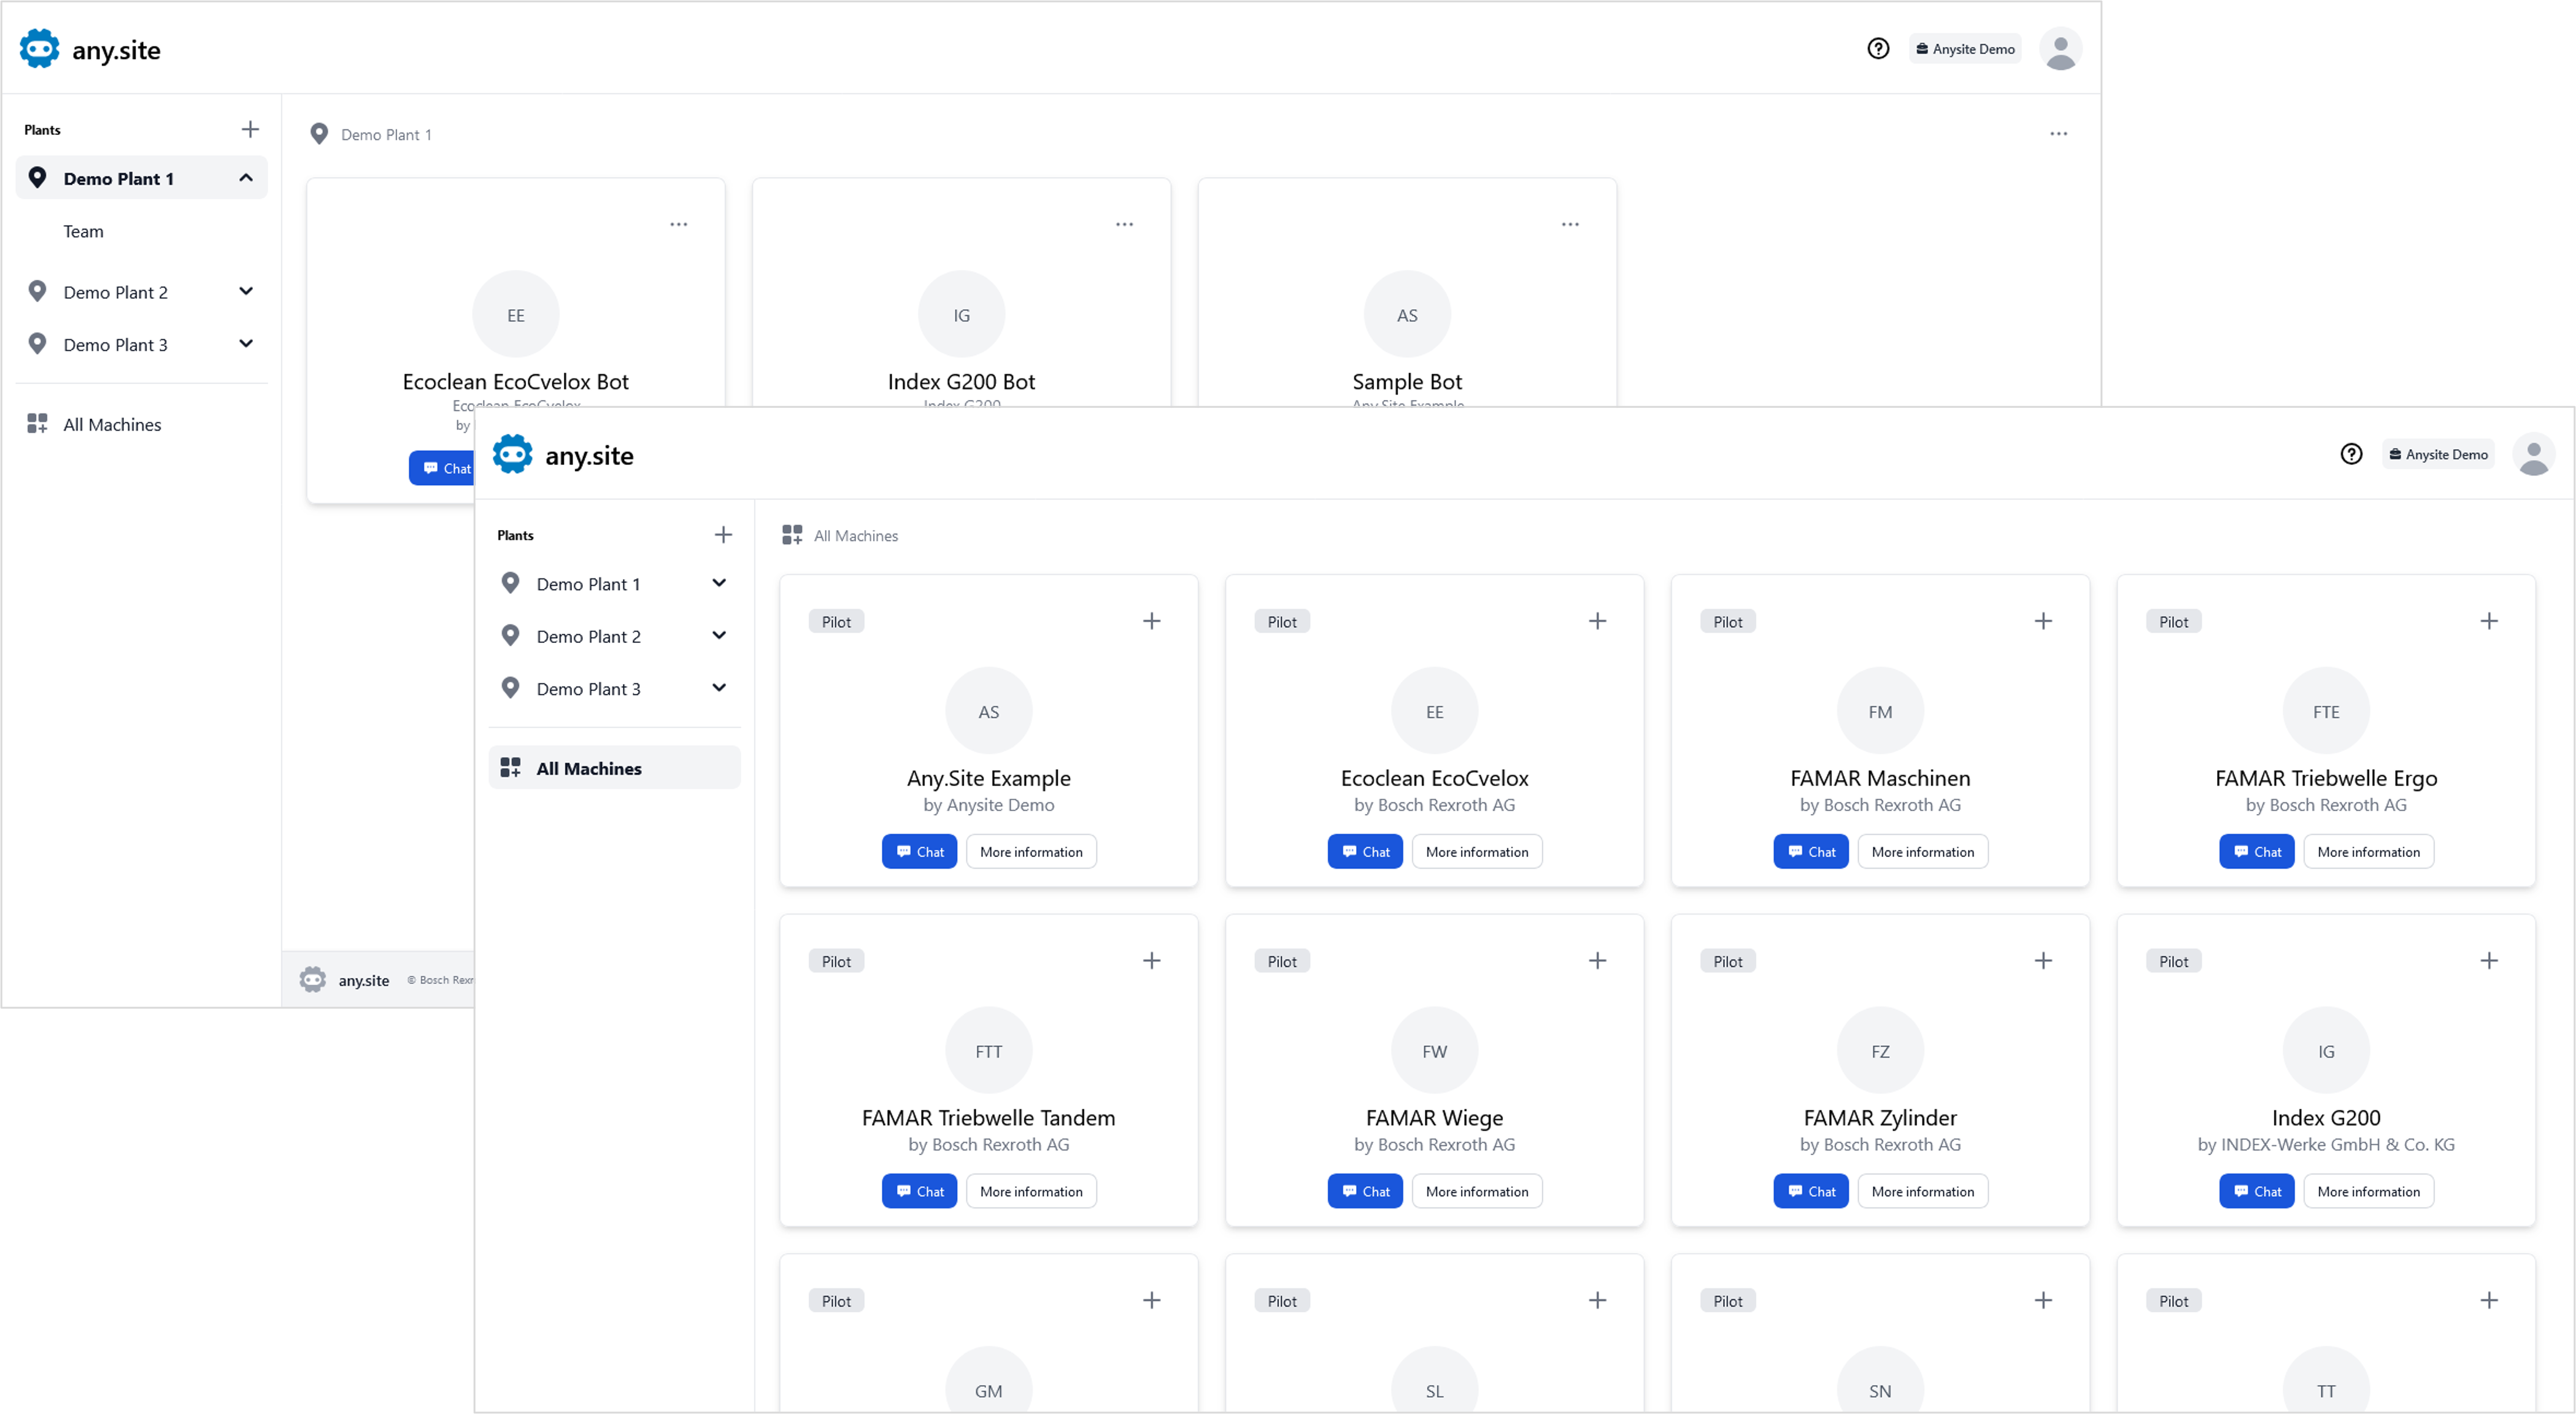The image size is (2576, 1414).
Task: Click the FTE avatar on FAMAR Triebwelle Ergo
Action: click(2327, 710)
